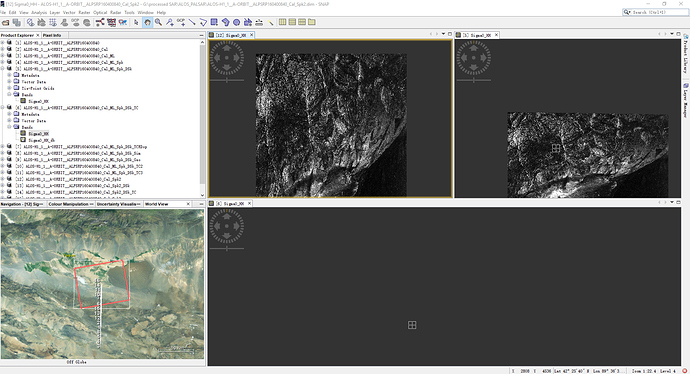
Task: Select Vector Data folder under product [5]
Action: [x=34, y=82]
